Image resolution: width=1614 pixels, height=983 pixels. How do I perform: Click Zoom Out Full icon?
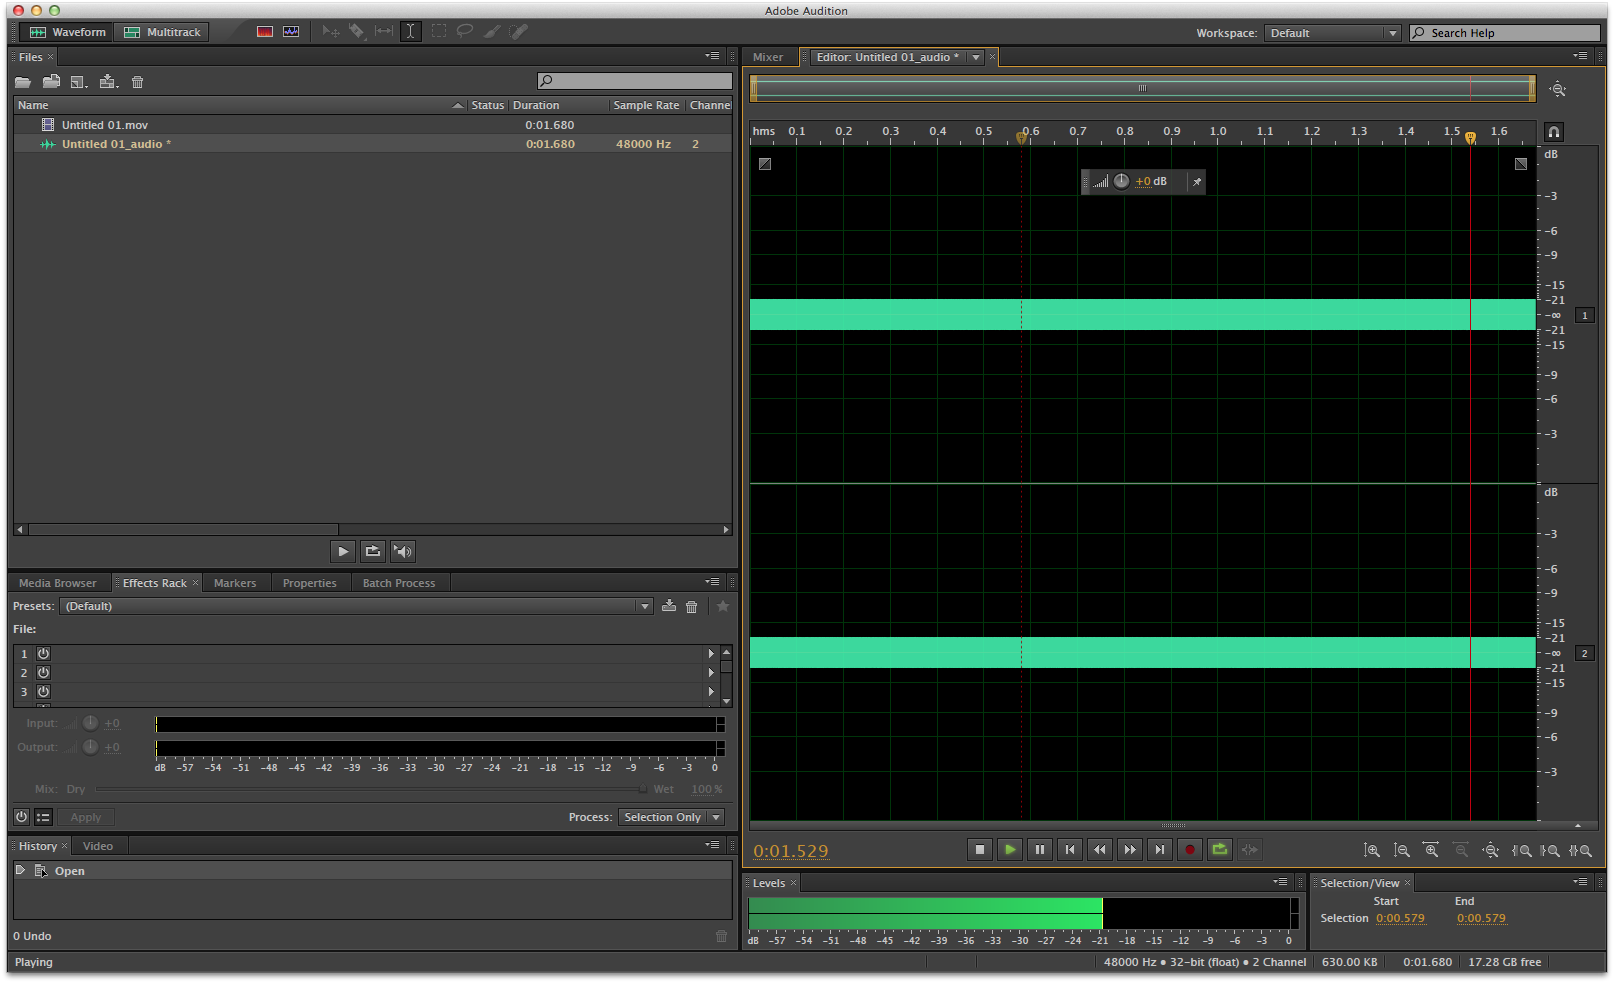1491,850
